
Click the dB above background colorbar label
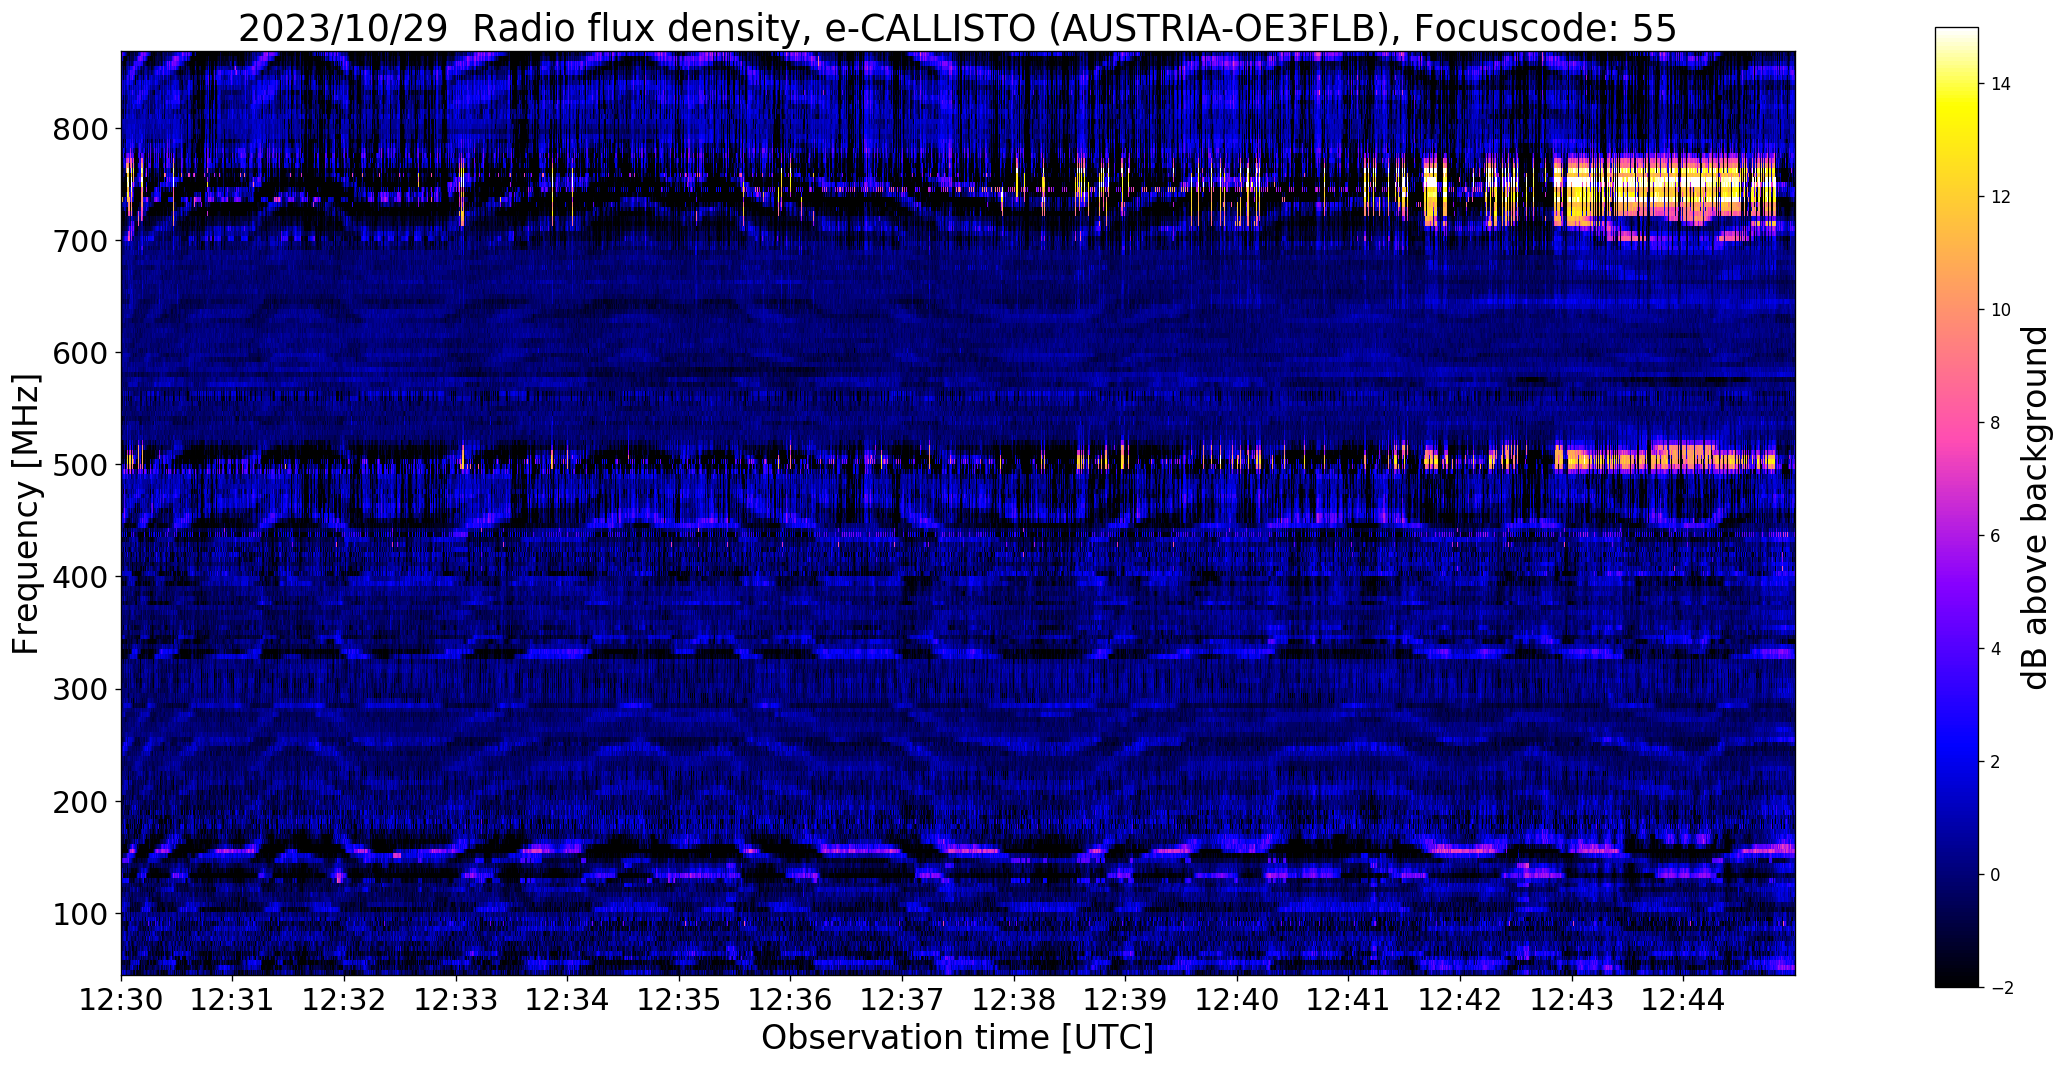pyautogui.click(x=2034, y=507)
